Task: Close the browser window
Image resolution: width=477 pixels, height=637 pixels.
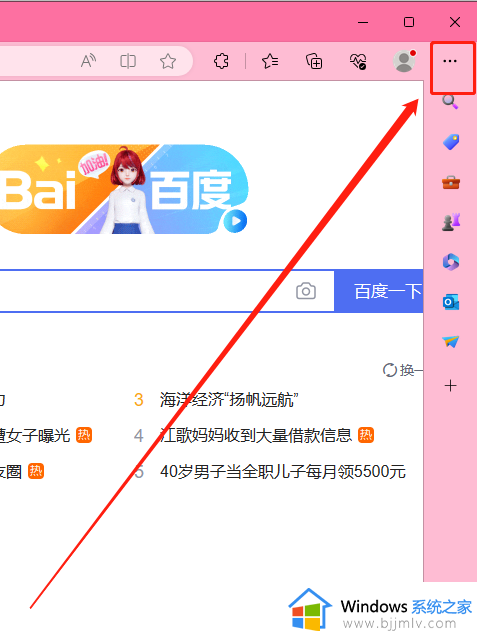Action: coord(455,22)
